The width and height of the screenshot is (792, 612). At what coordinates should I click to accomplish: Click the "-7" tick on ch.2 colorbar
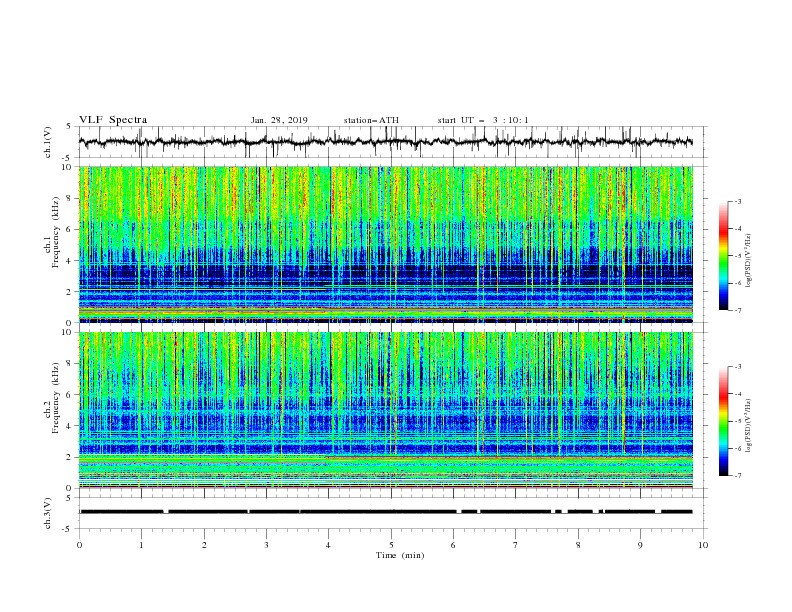737,476
